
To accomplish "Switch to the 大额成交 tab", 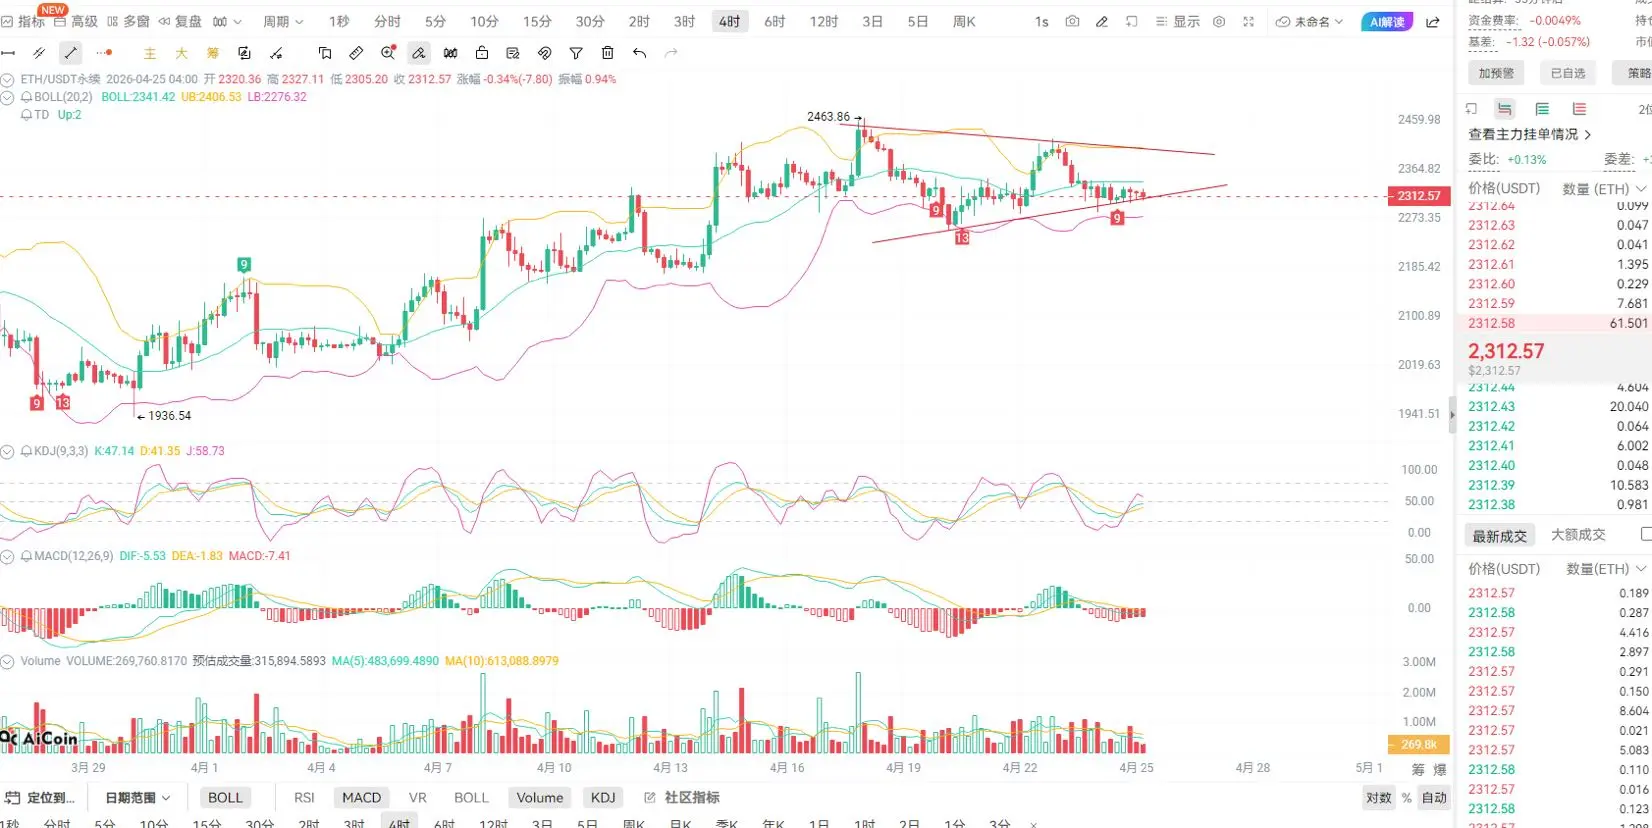I will 1578,535.
